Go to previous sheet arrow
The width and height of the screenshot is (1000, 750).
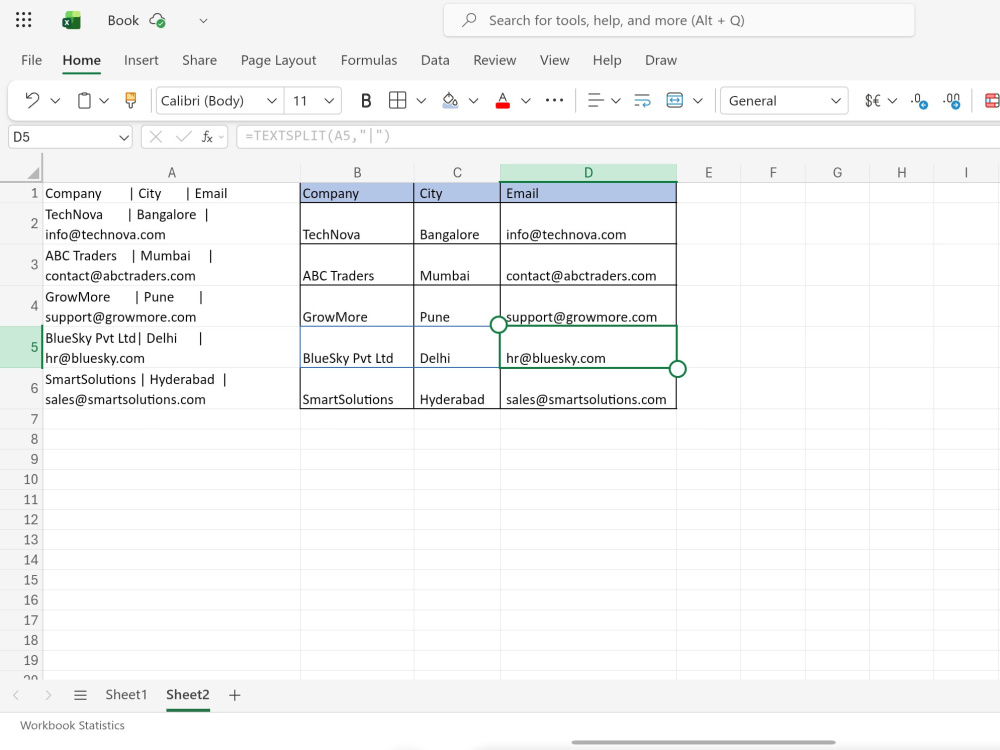click(x=16, y=695)
